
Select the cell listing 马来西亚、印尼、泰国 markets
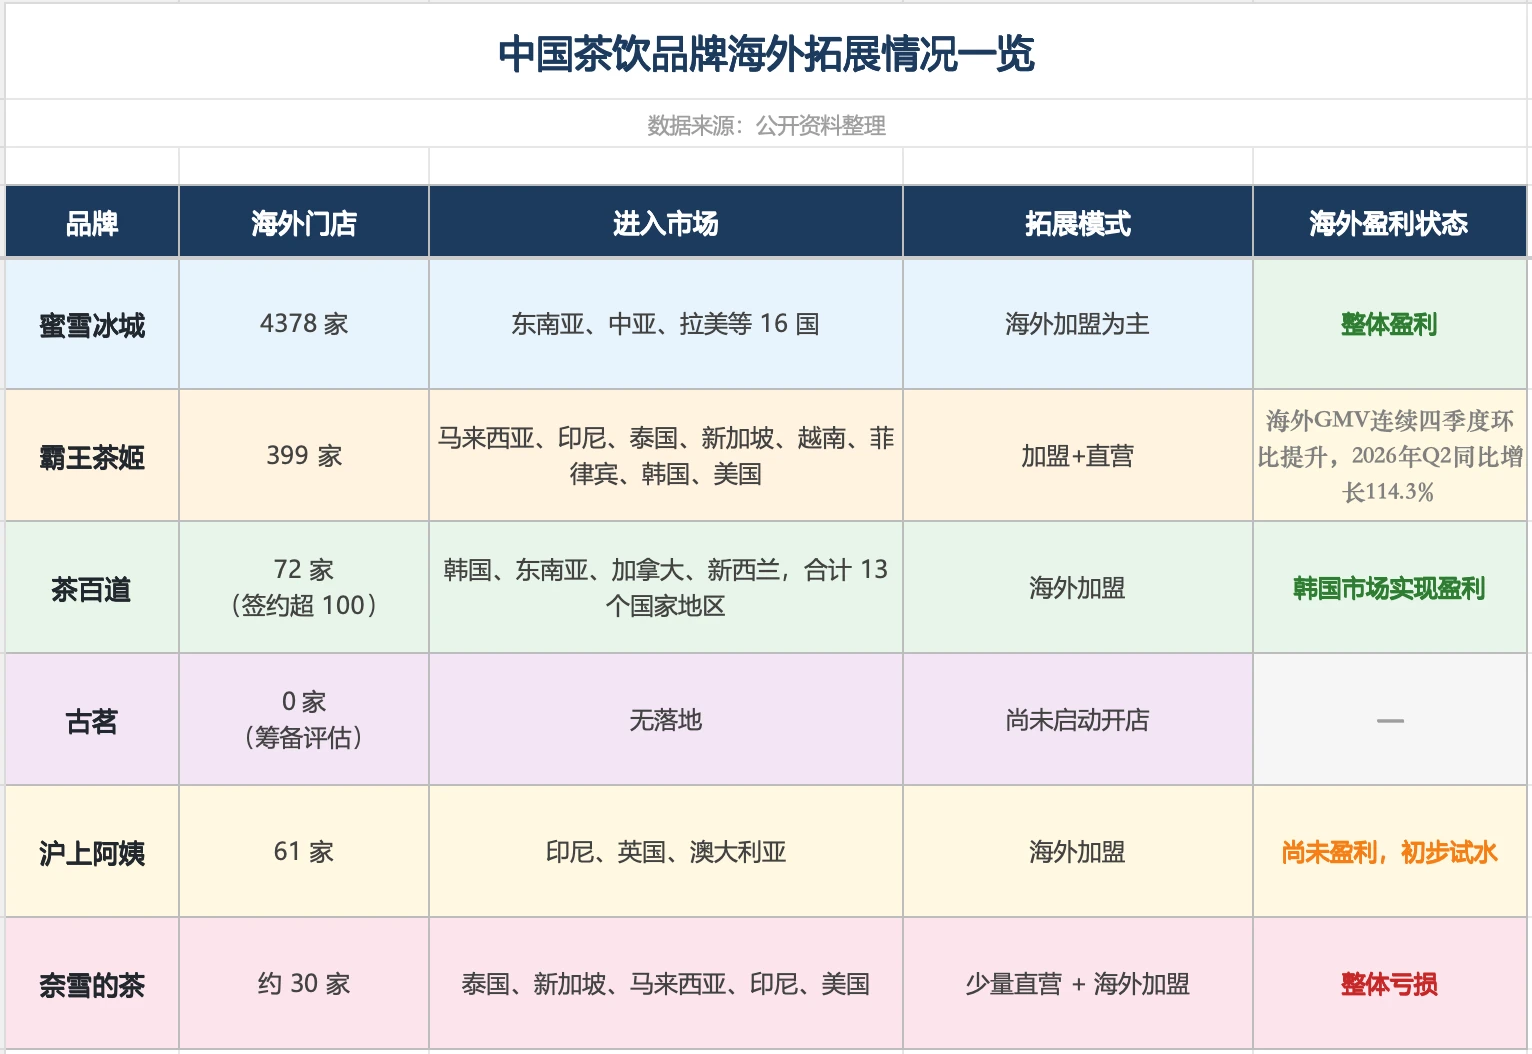(666, 456)
